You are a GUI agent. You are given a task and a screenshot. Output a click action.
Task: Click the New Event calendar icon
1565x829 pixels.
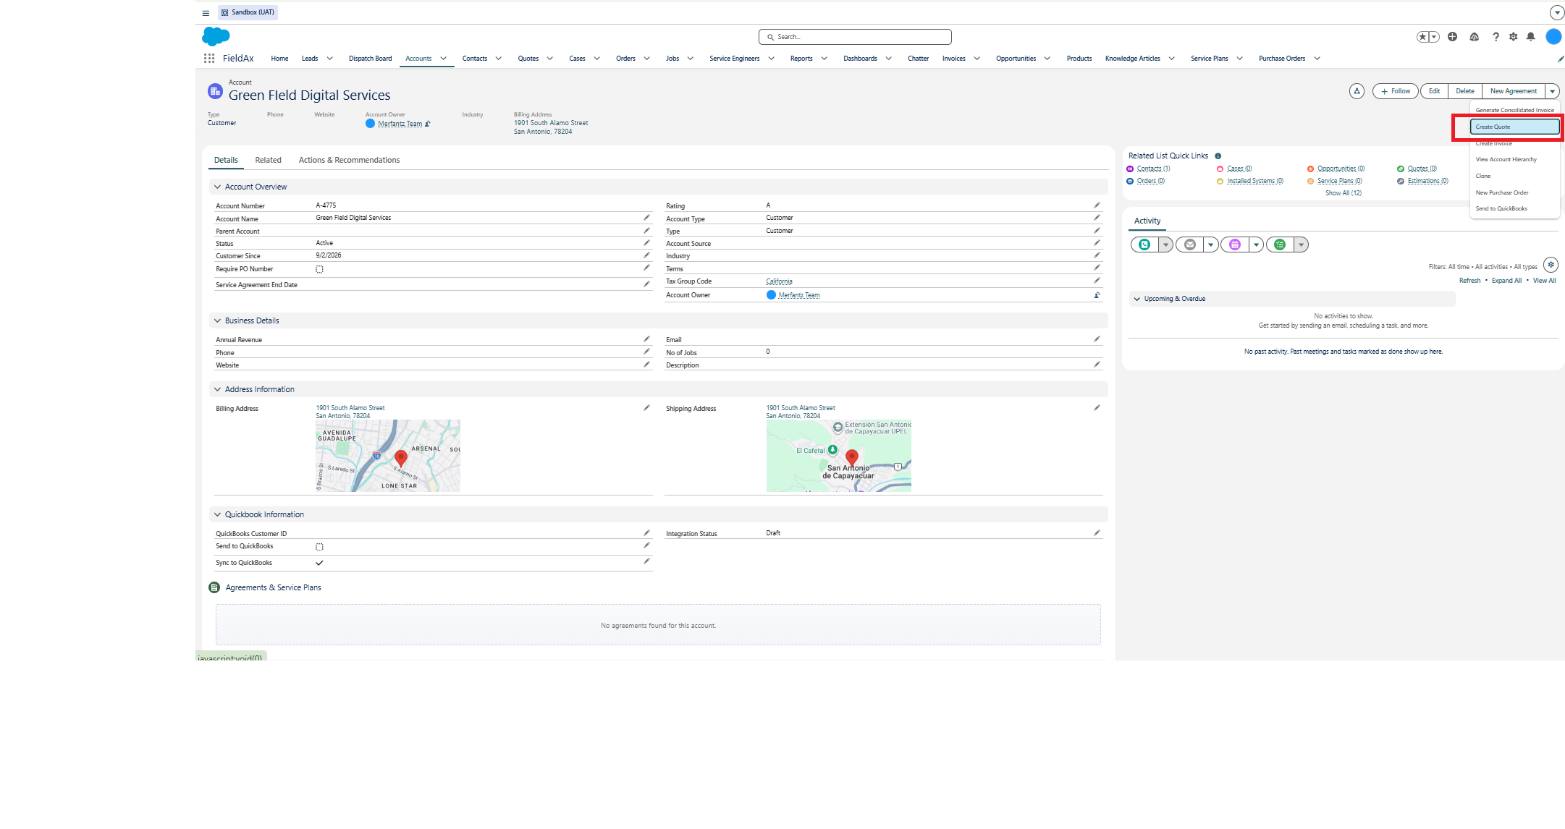tap(1235, 245)
